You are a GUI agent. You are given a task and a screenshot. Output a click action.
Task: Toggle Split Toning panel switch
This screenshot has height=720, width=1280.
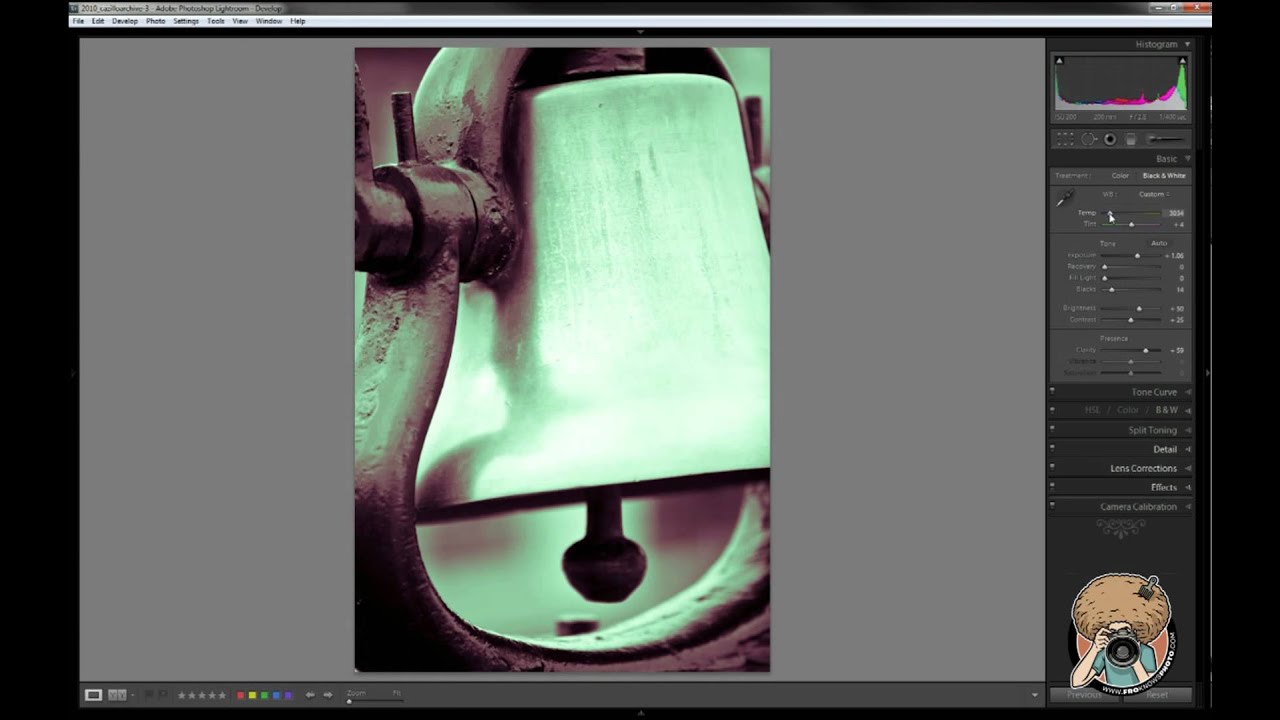(1052, 429)
